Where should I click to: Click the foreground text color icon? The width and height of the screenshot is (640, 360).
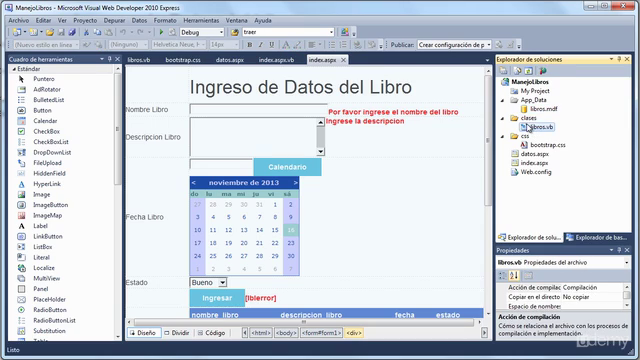286,45
